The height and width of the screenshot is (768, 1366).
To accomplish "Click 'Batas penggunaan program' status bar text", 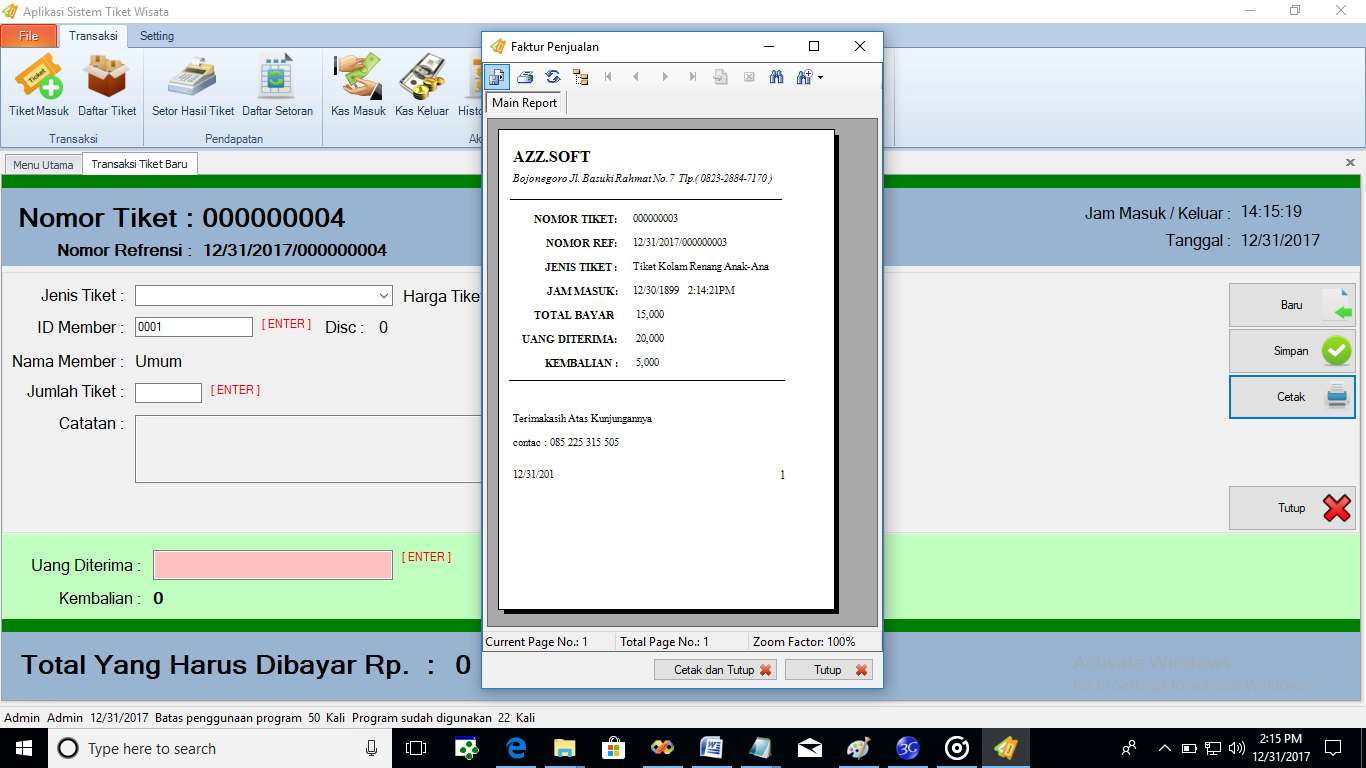I will tap(228, 718).
